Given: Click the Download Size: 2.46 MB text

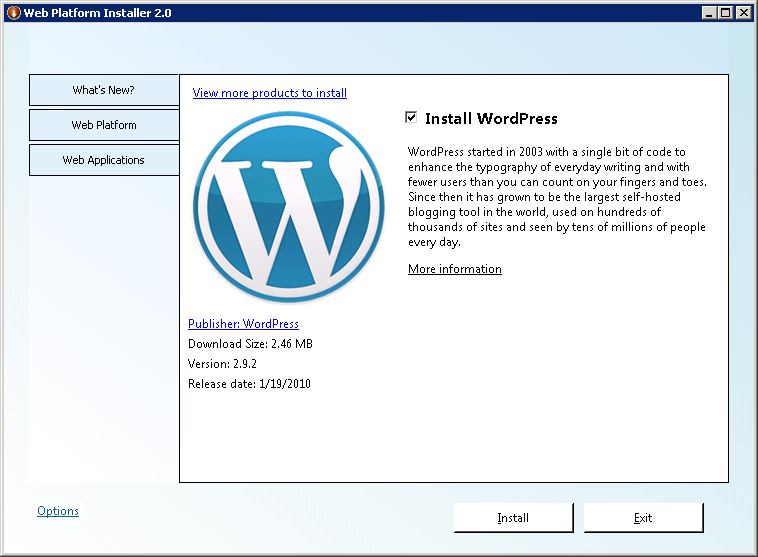Looking at the screenshot, I should (250, 344).
